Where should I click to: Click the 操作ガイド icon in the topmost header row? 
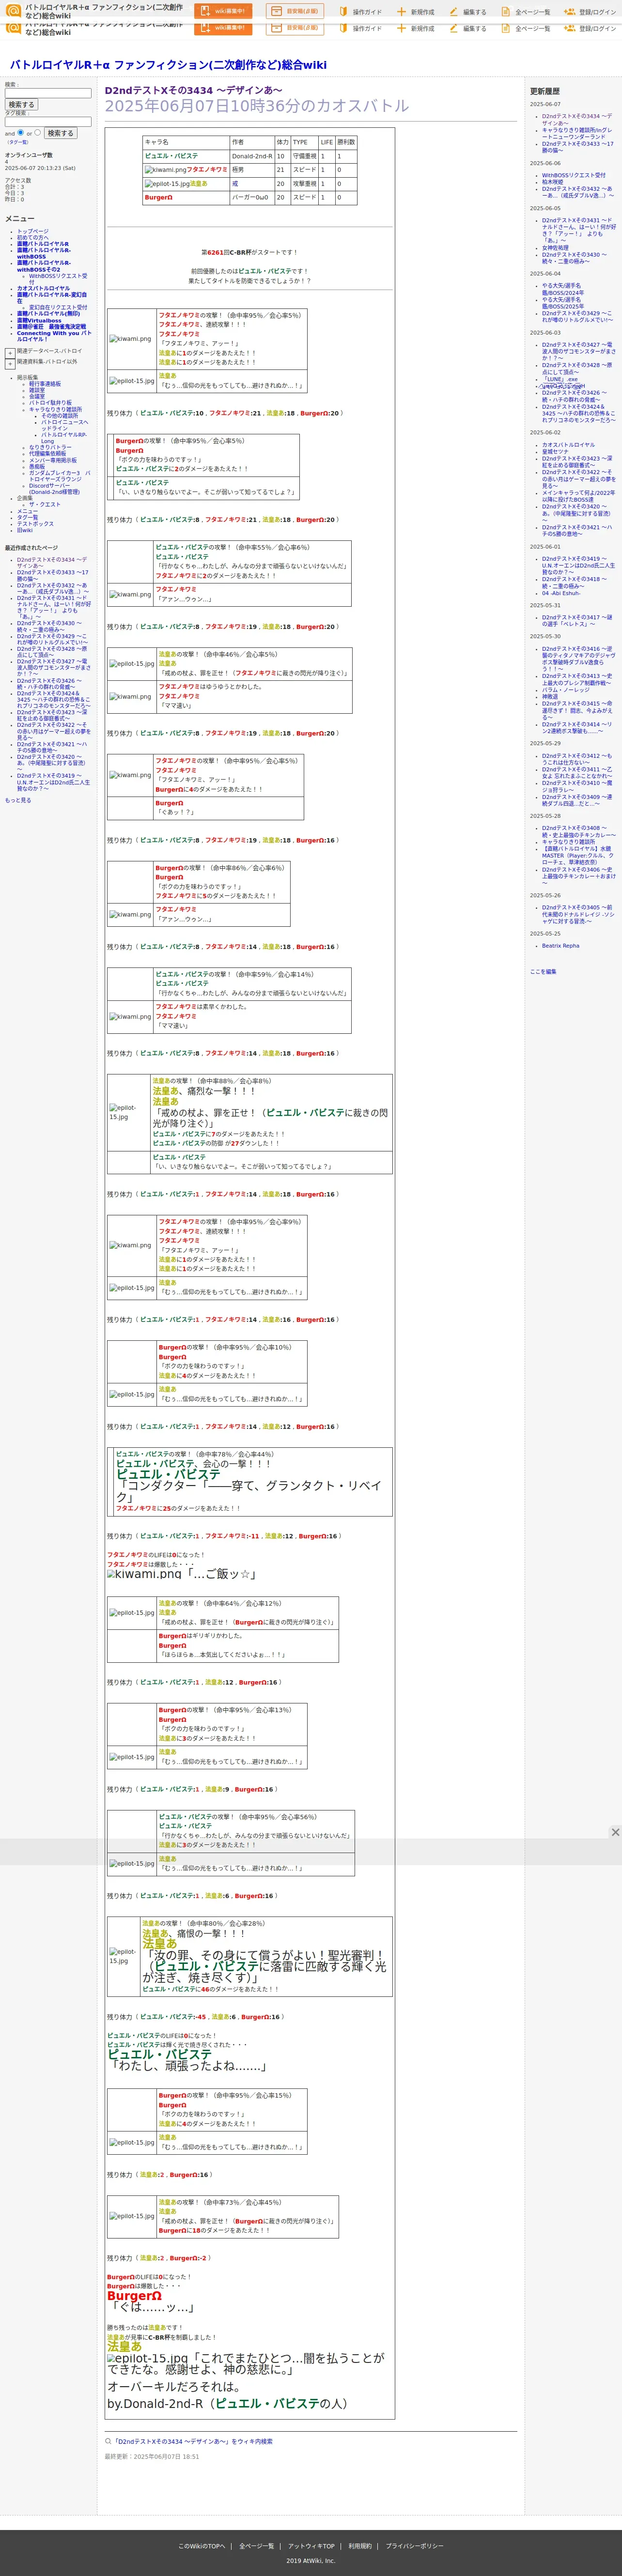[x=343, y=12]
